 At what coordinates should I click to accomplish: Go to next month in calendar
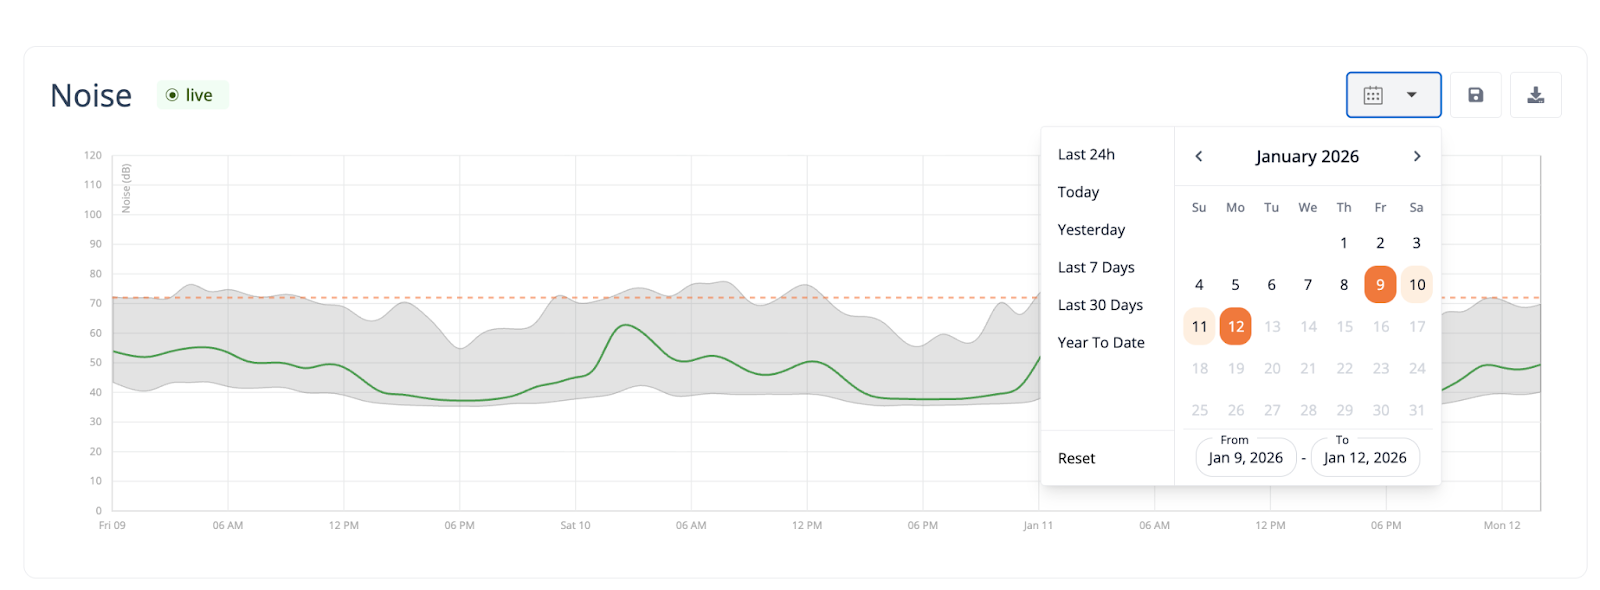1416,156
